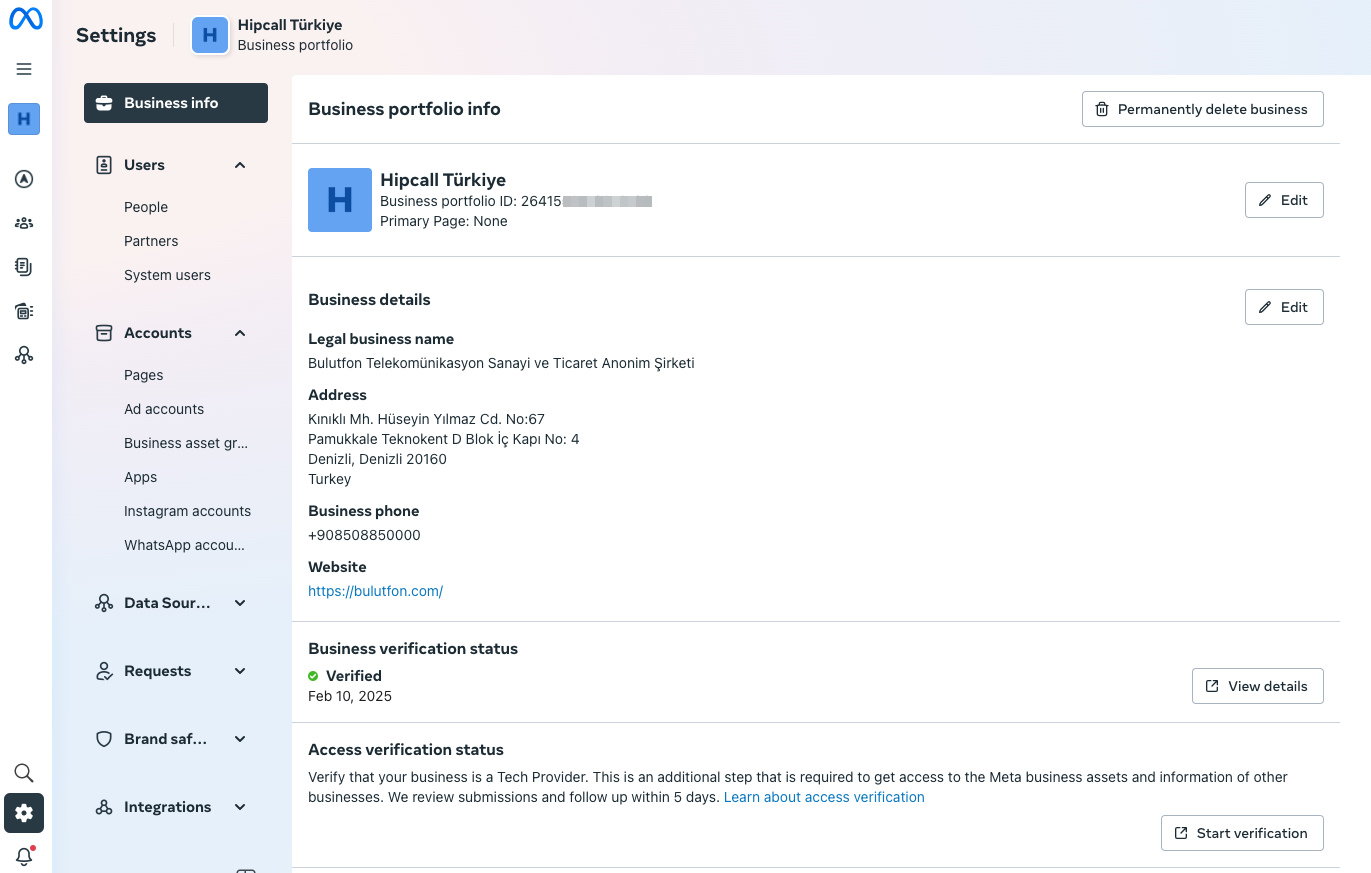This screenshot has width=1371, height=873.
Task: Open the data sources nodes icon in left rail
Action: [24, 355]
